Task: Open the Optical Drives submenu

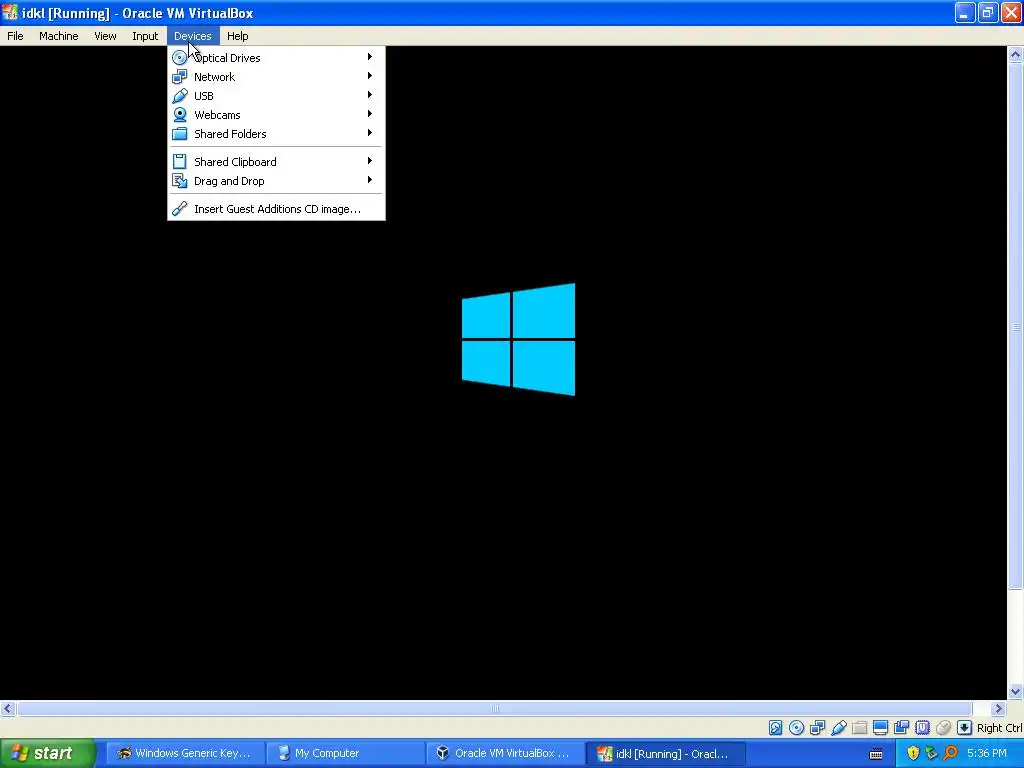Action: (276, 57)
